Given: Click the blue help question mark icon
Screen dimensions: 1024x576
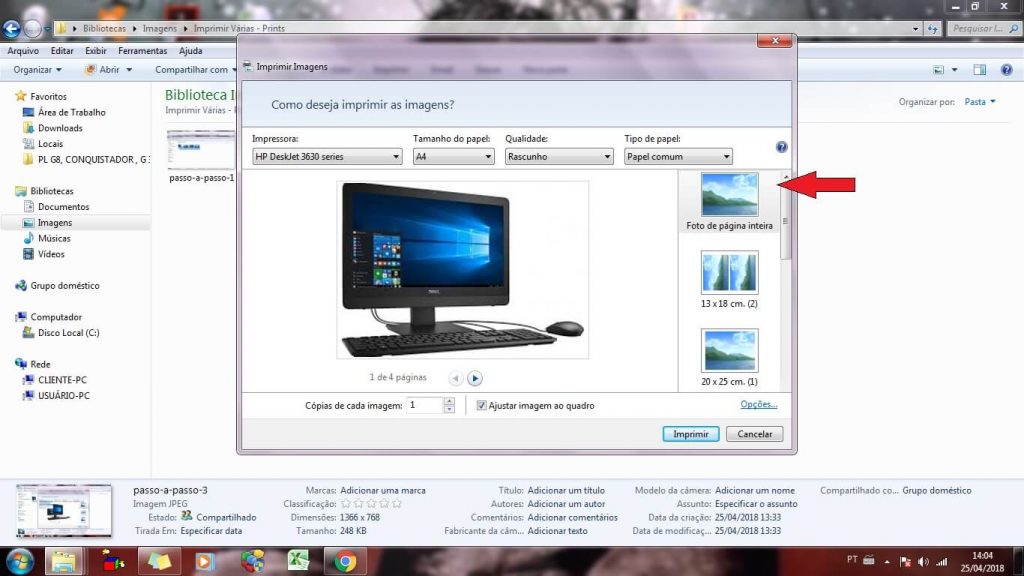Looking at the screenshot, I should pos(782,147).
